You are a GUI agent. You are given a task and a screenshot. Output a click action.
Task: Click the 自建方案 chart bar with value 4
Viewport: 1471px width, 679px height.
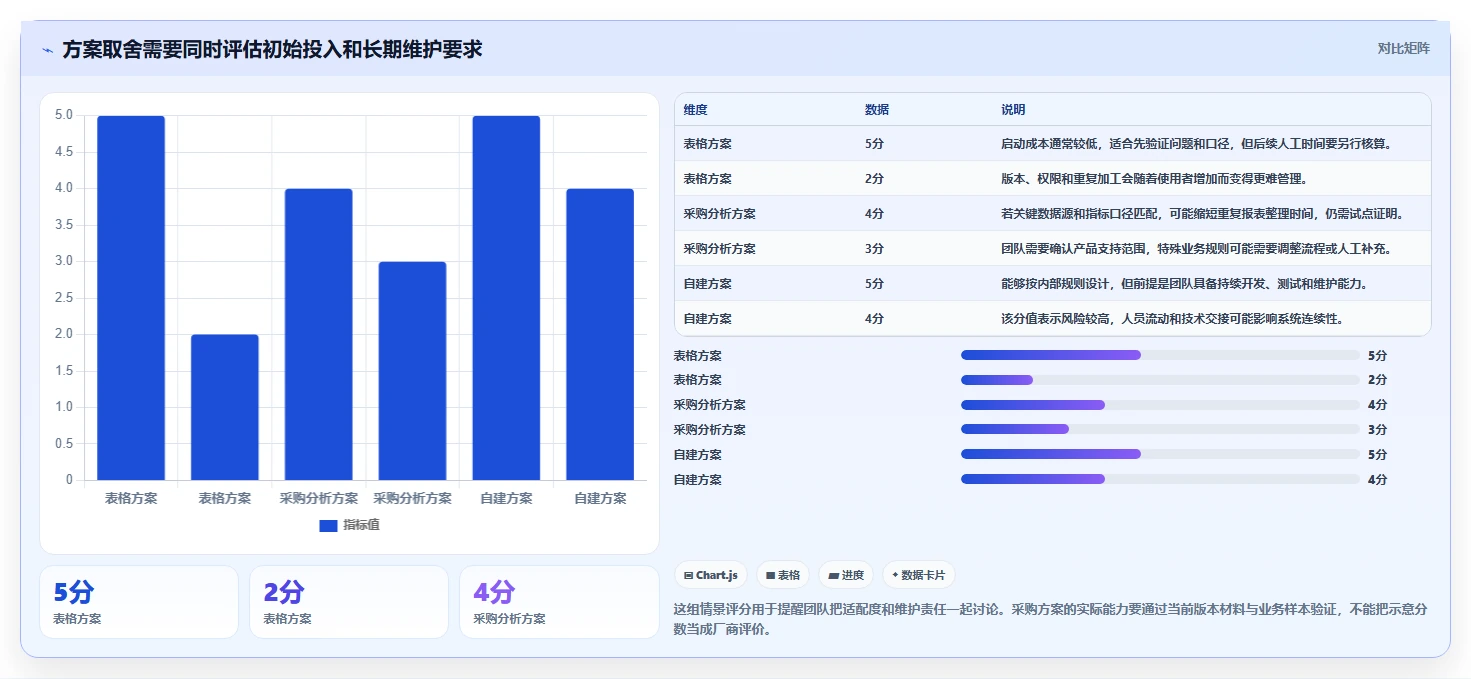click(x=600, y=334)
